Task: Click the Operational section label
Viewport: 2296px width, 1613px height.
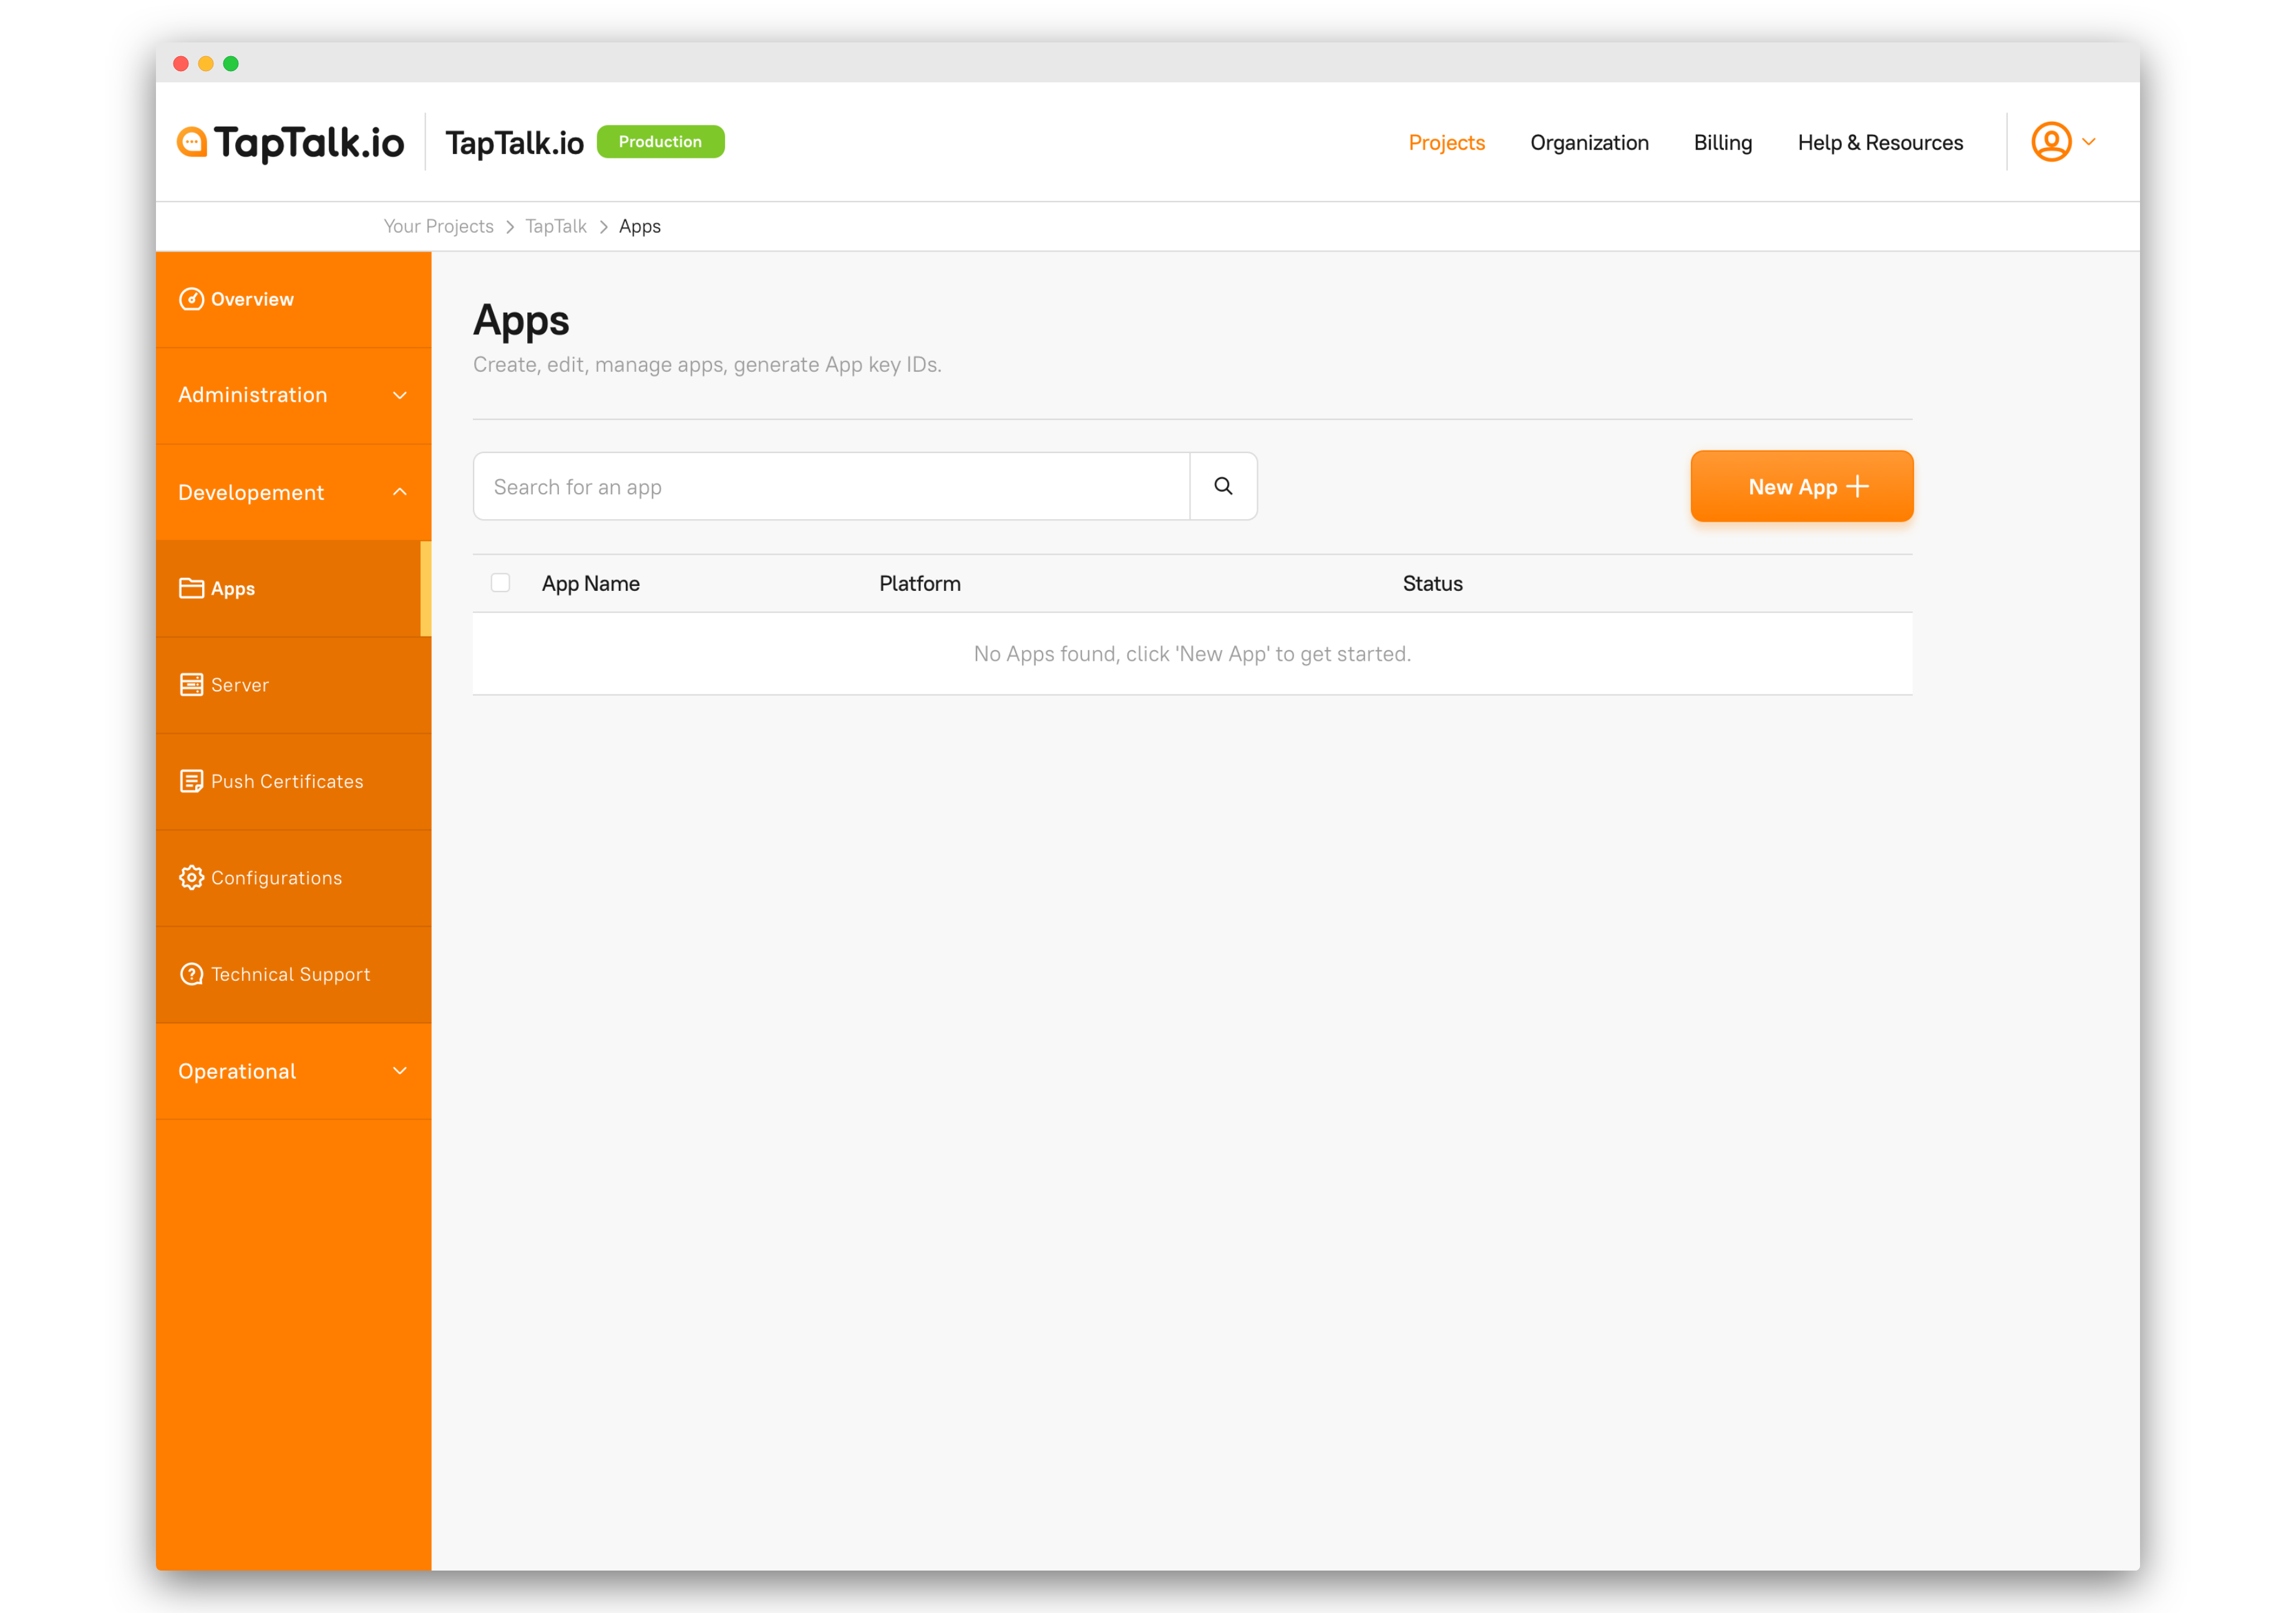Action: [x=237, y=1072]
